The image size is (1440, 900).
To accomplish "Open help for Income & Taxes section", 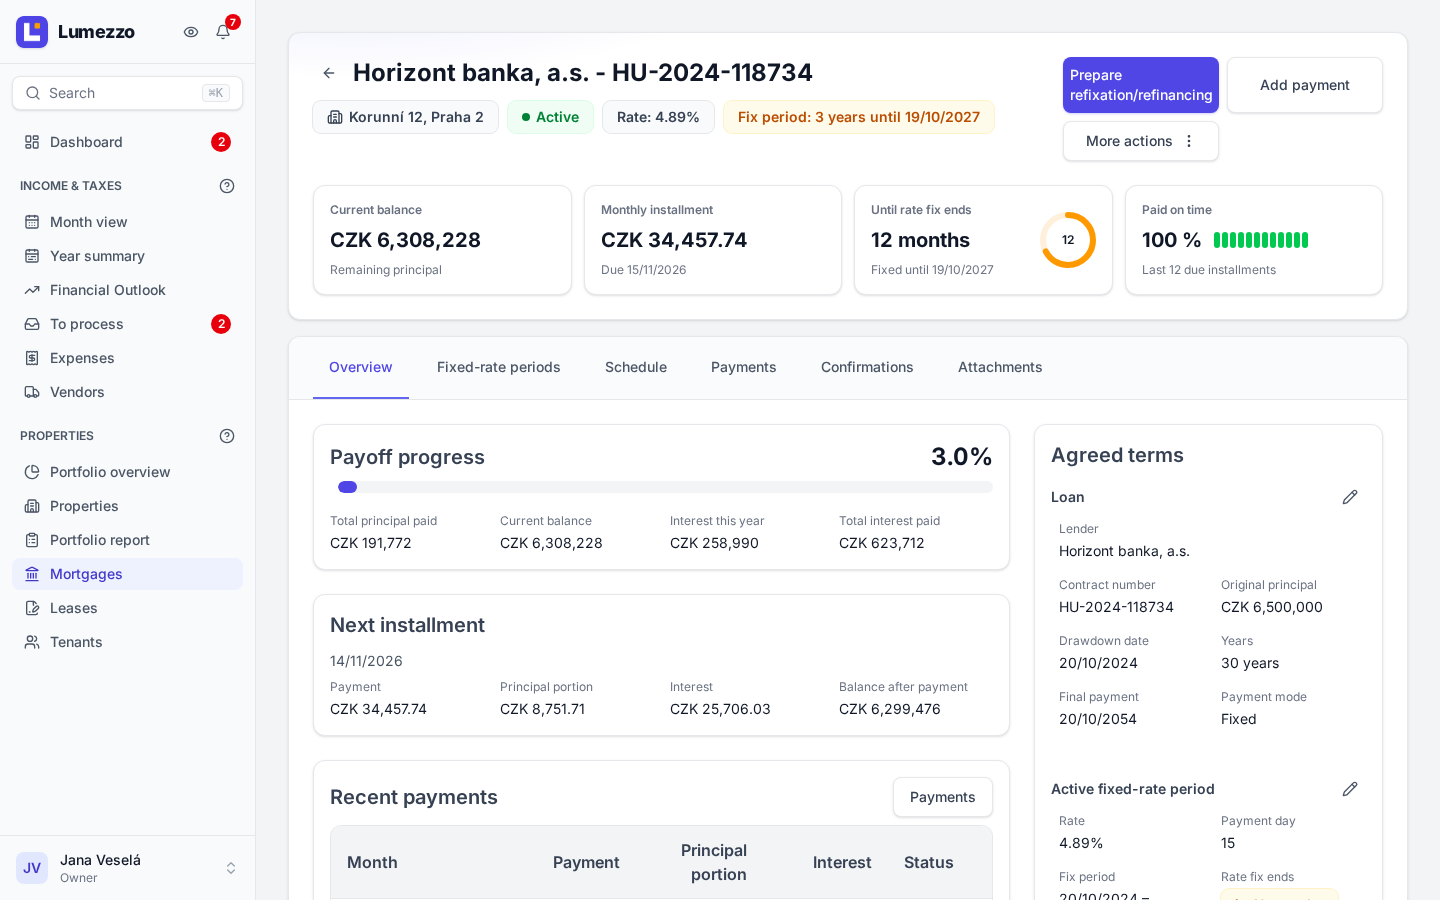I will (227, 186).
